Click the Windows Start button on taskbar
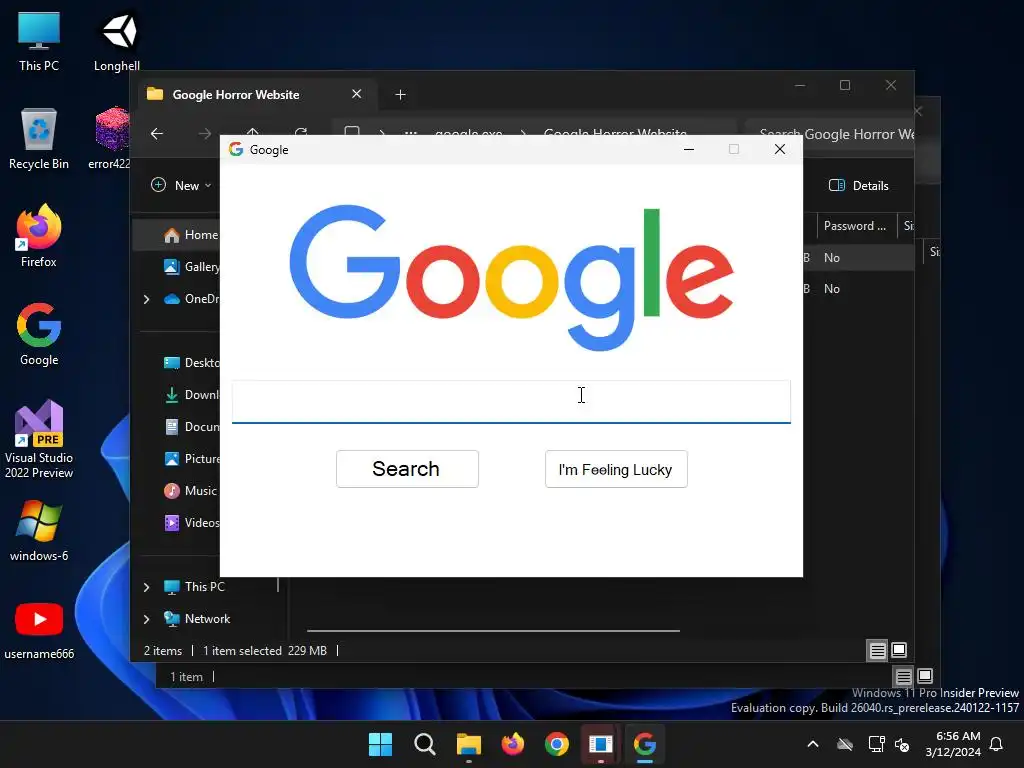This screenshot has width=1024, height=768. click(380, 744)
